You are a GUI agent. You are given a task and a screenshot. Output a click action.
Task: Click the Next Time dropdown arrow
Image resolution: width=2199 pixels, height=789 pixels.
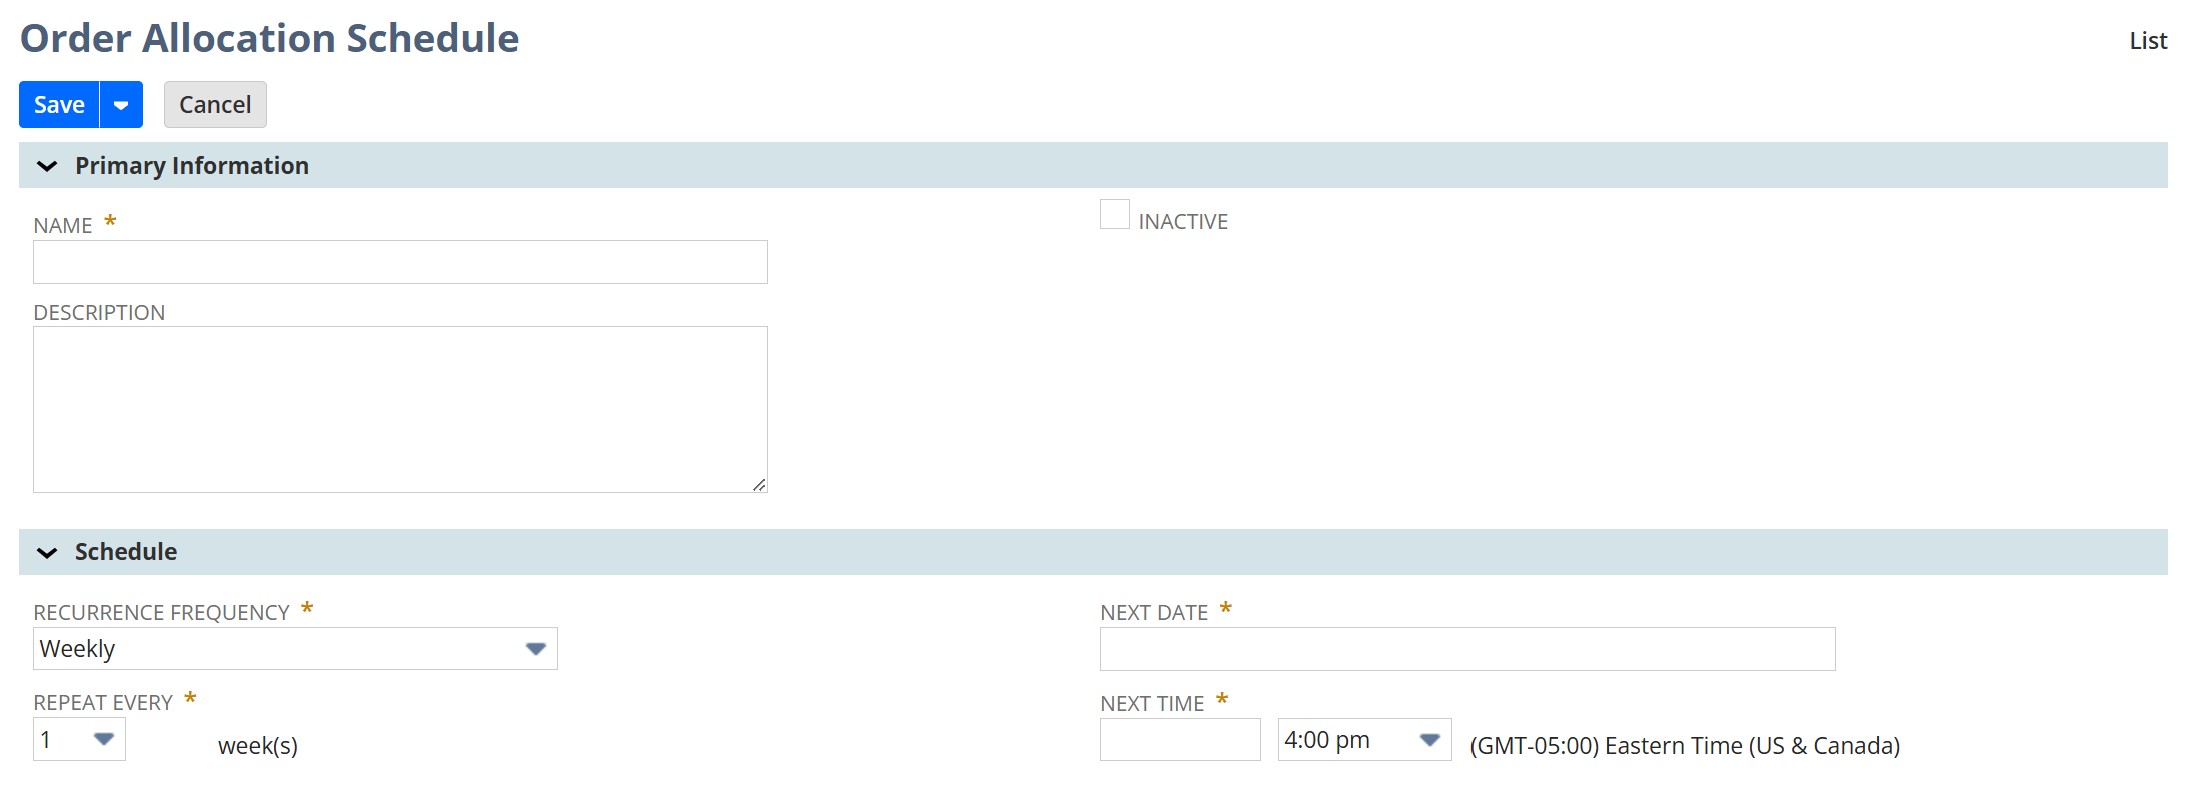click(1429, 740)
